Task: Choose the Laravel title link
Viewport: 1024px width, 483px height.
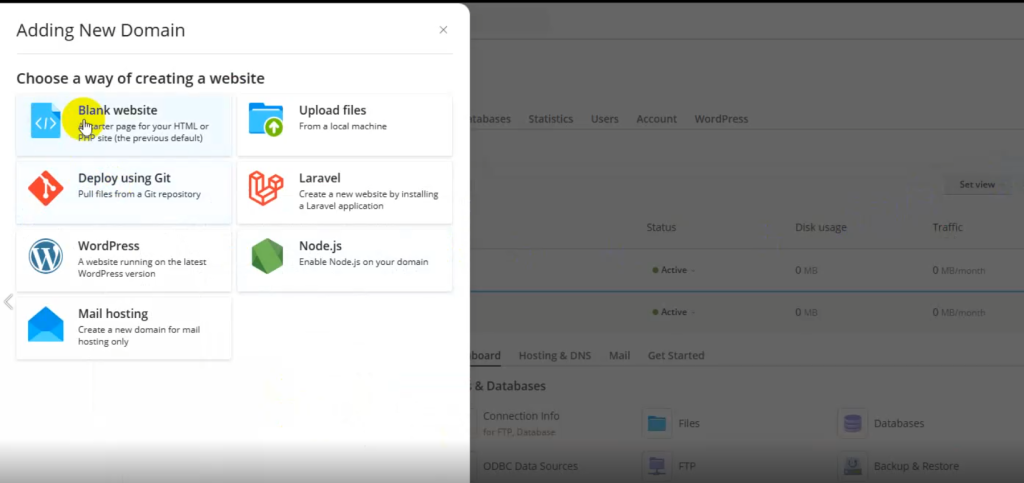Action: coord(320,178)
